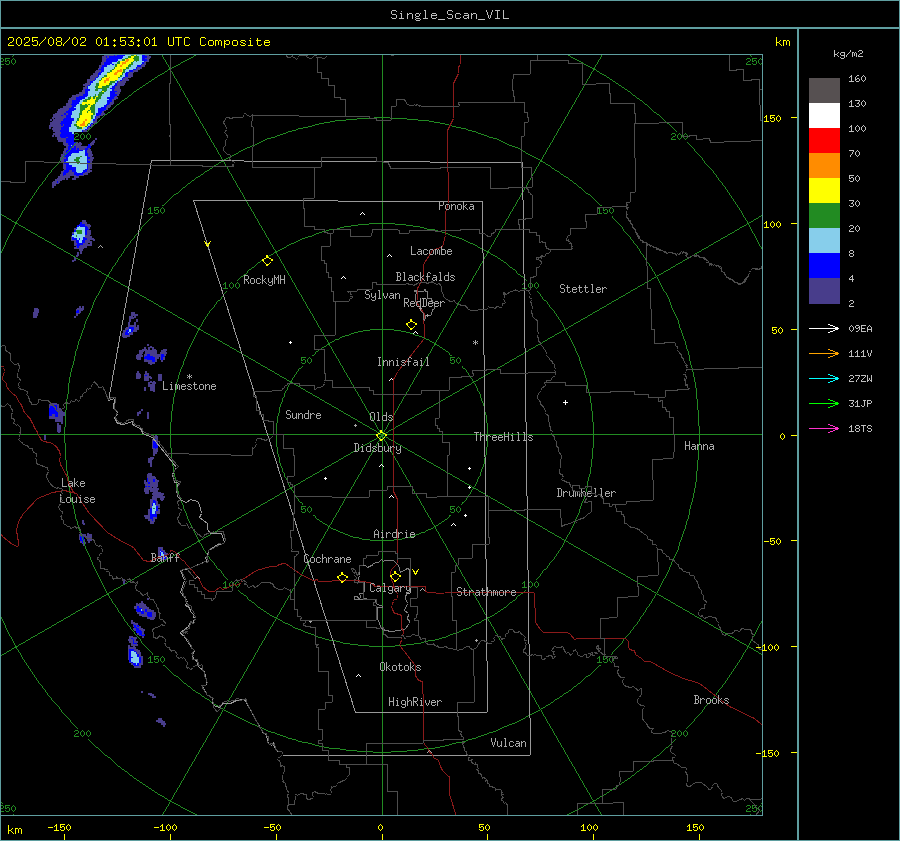The height and width of the screenshot is (841, 900).
Task: Click the Limestone label
Action: (x=189, y=386)
